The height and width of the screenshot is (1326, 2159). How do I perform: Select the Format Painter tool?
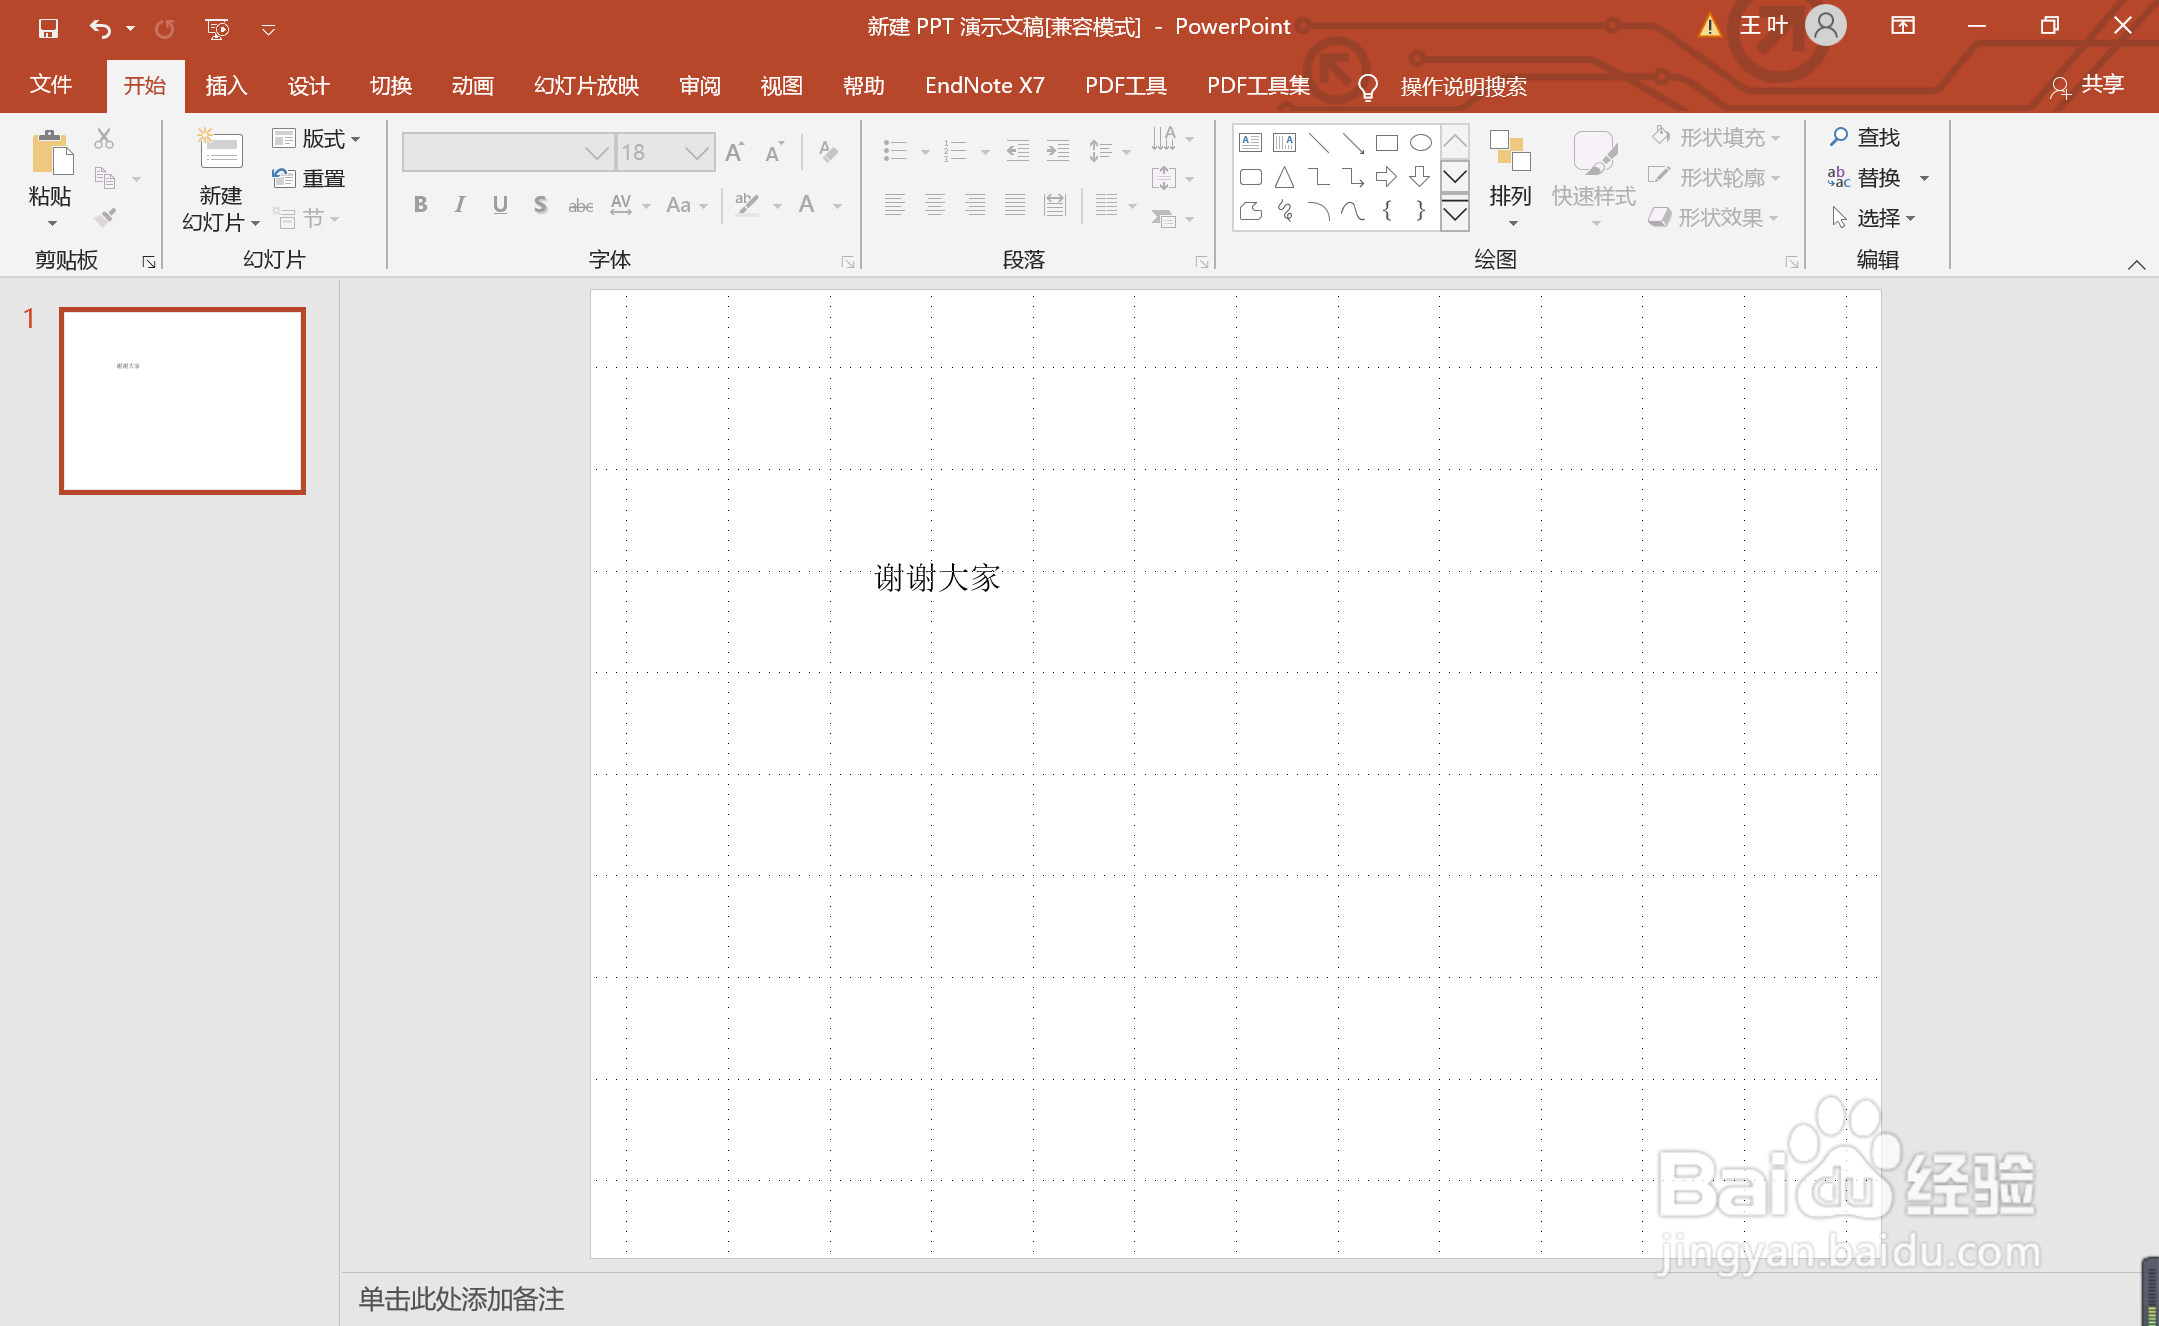tap(104, 217)
